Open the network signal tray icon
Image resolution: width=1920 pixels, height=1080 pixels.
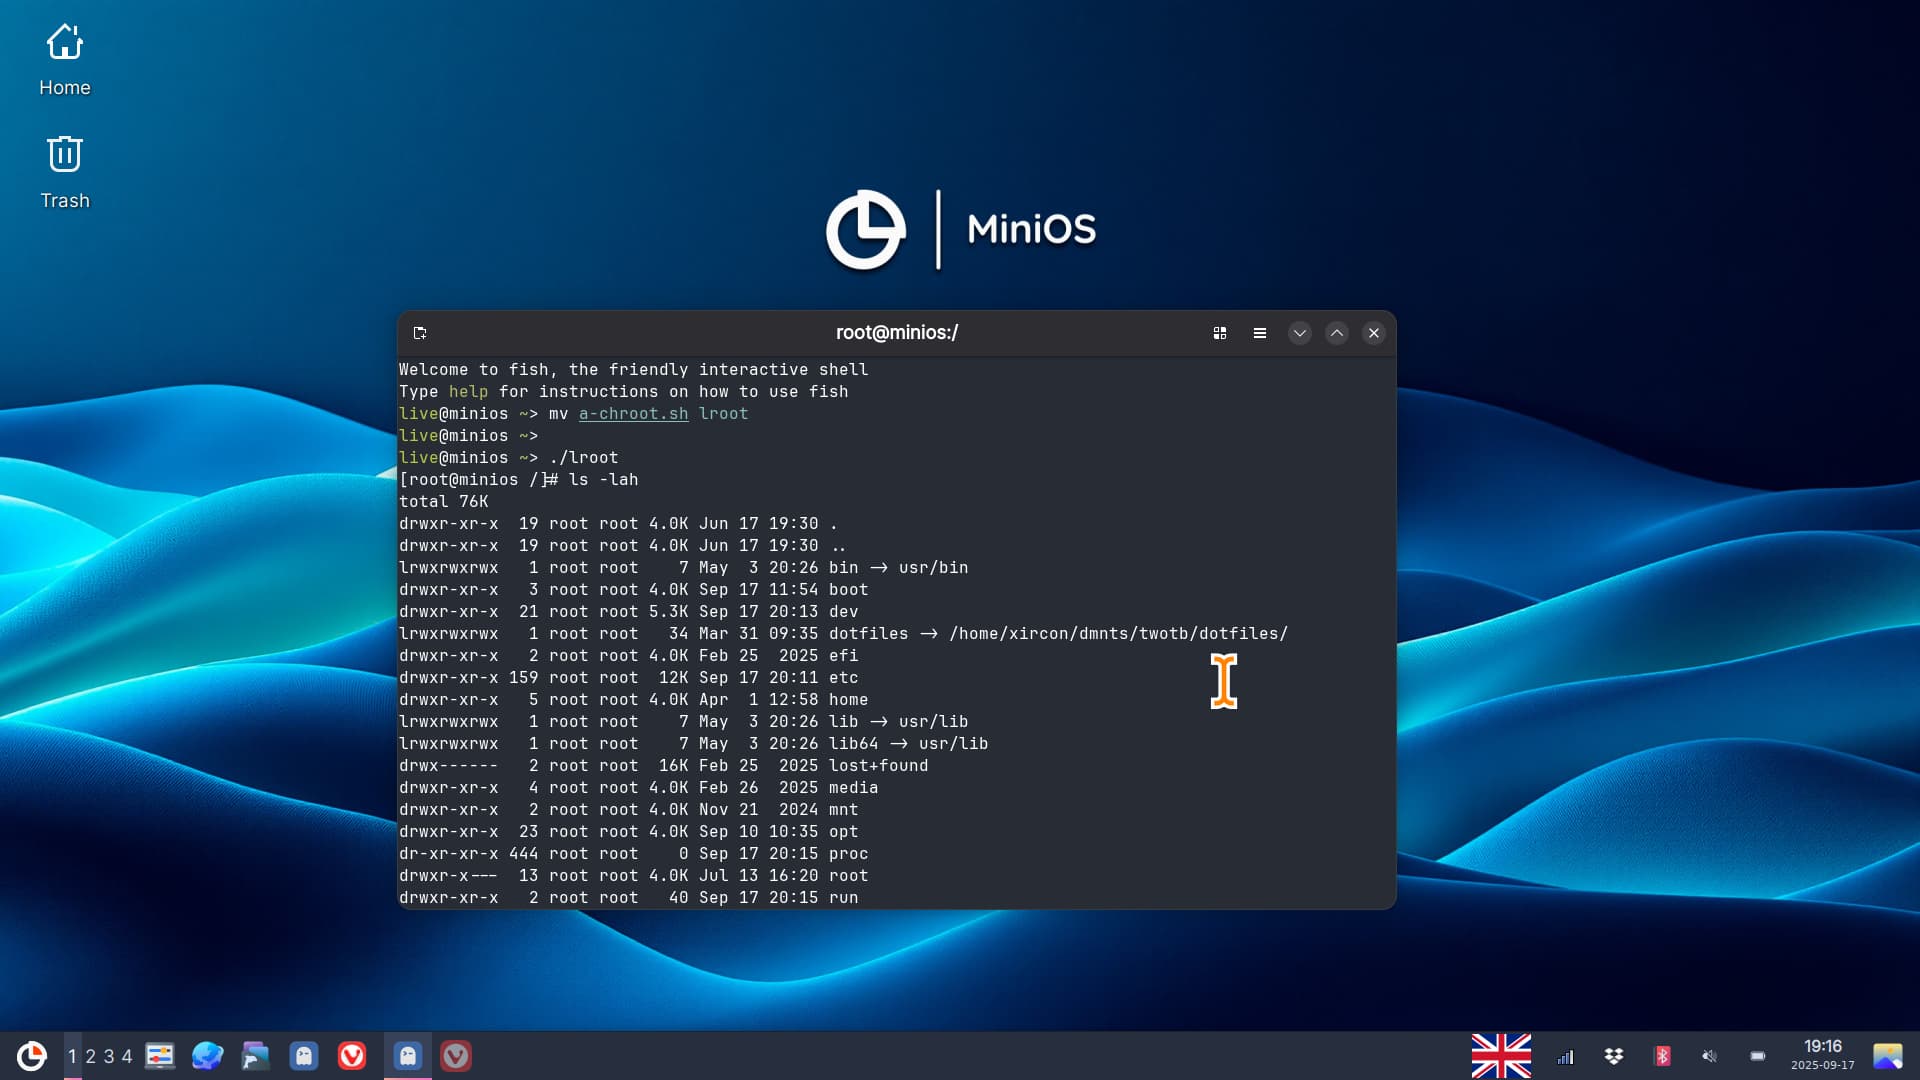click(x=1566, y=1056)
